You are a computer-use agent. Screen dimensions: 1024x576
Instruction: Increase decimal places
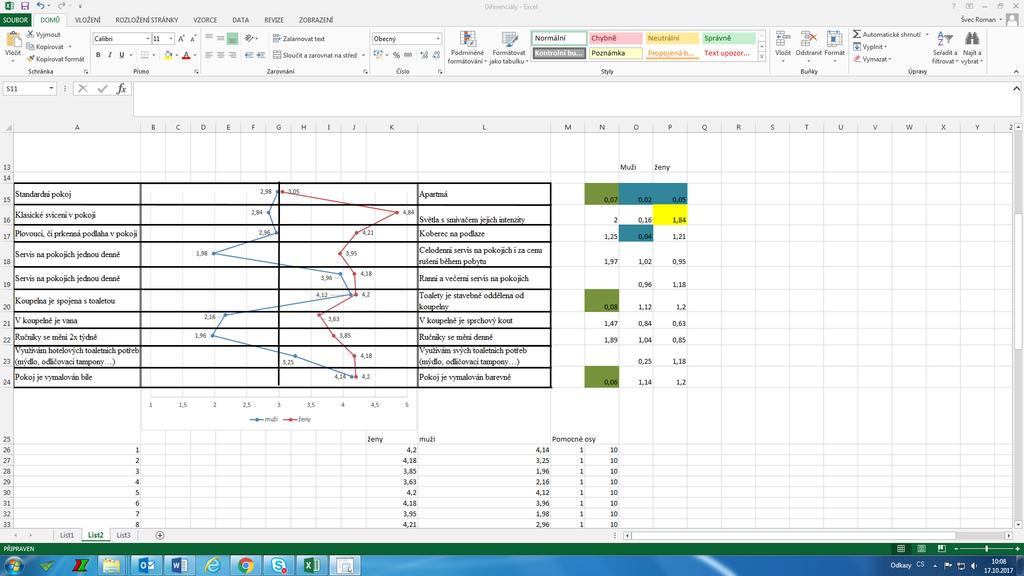point(424,56)
